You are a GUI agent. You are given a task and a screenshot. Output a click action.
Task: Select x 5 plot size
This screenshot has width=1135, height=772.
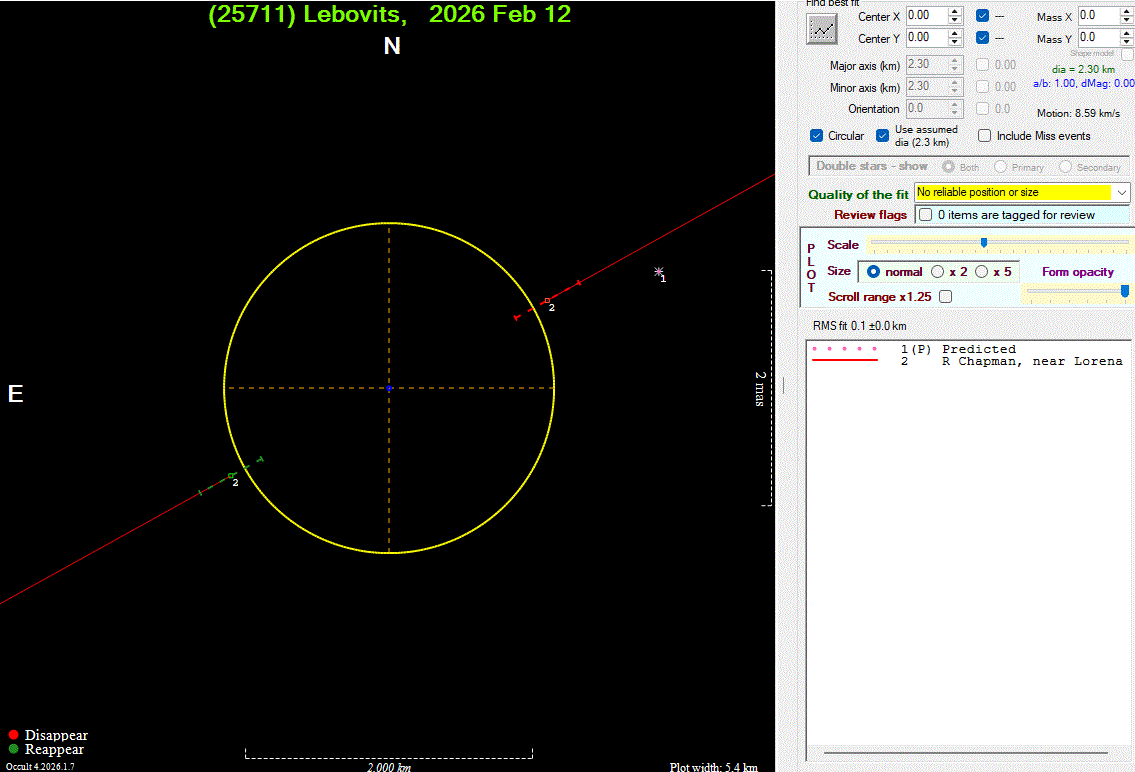pos(982,272)
